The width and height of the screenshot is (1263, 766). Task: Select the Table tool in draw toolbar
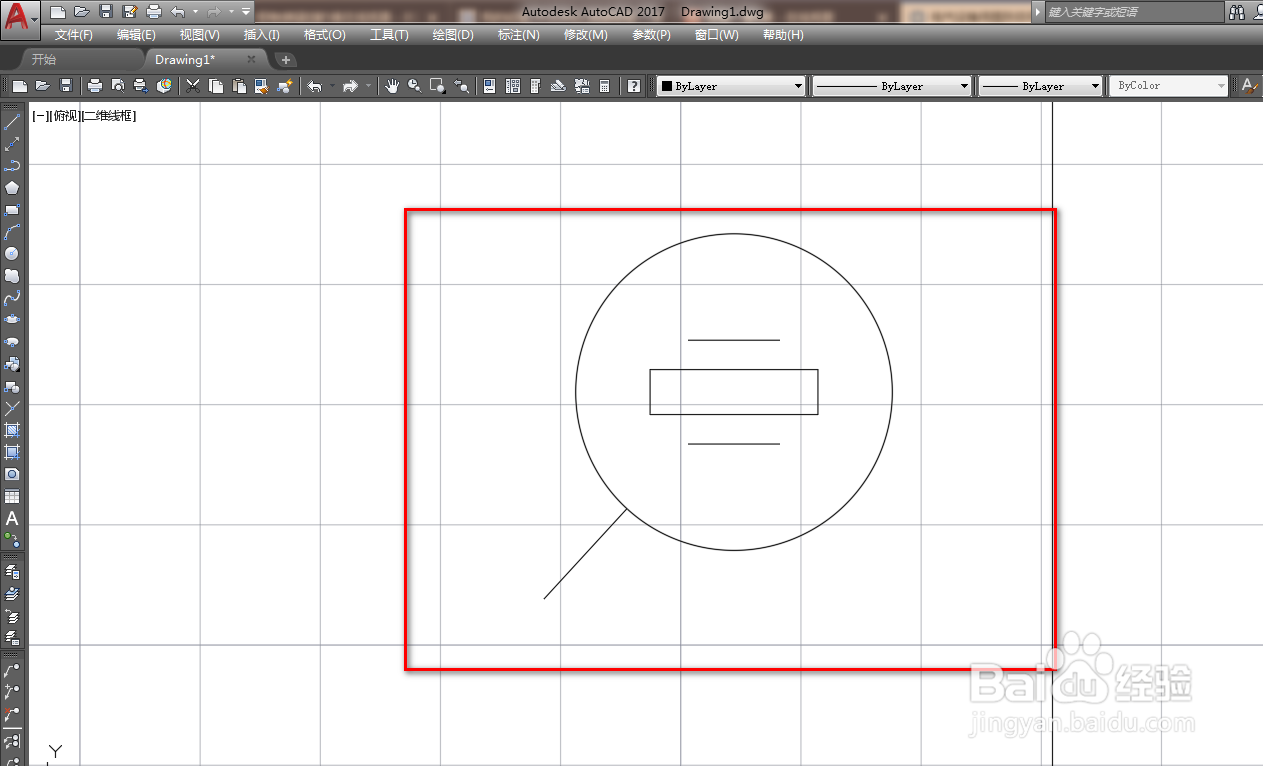coord(12,496)
